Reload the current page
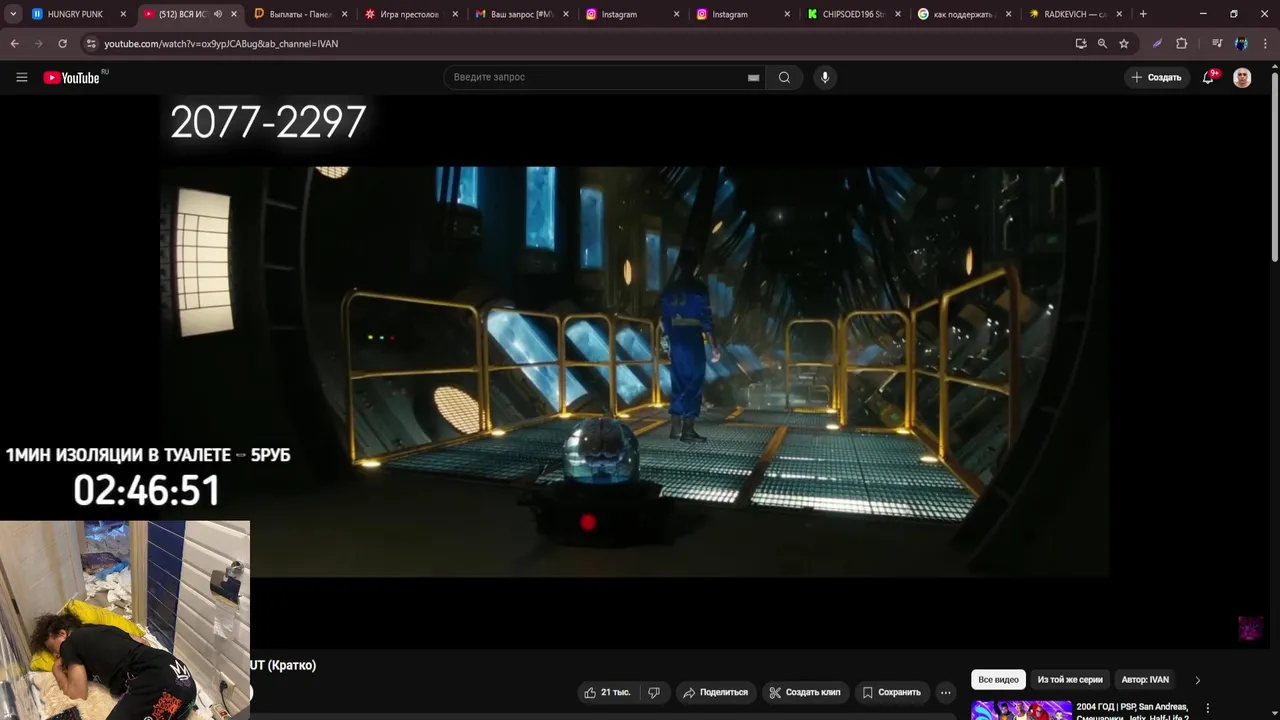The image size is (1280, 720). [x=62, y=44]
